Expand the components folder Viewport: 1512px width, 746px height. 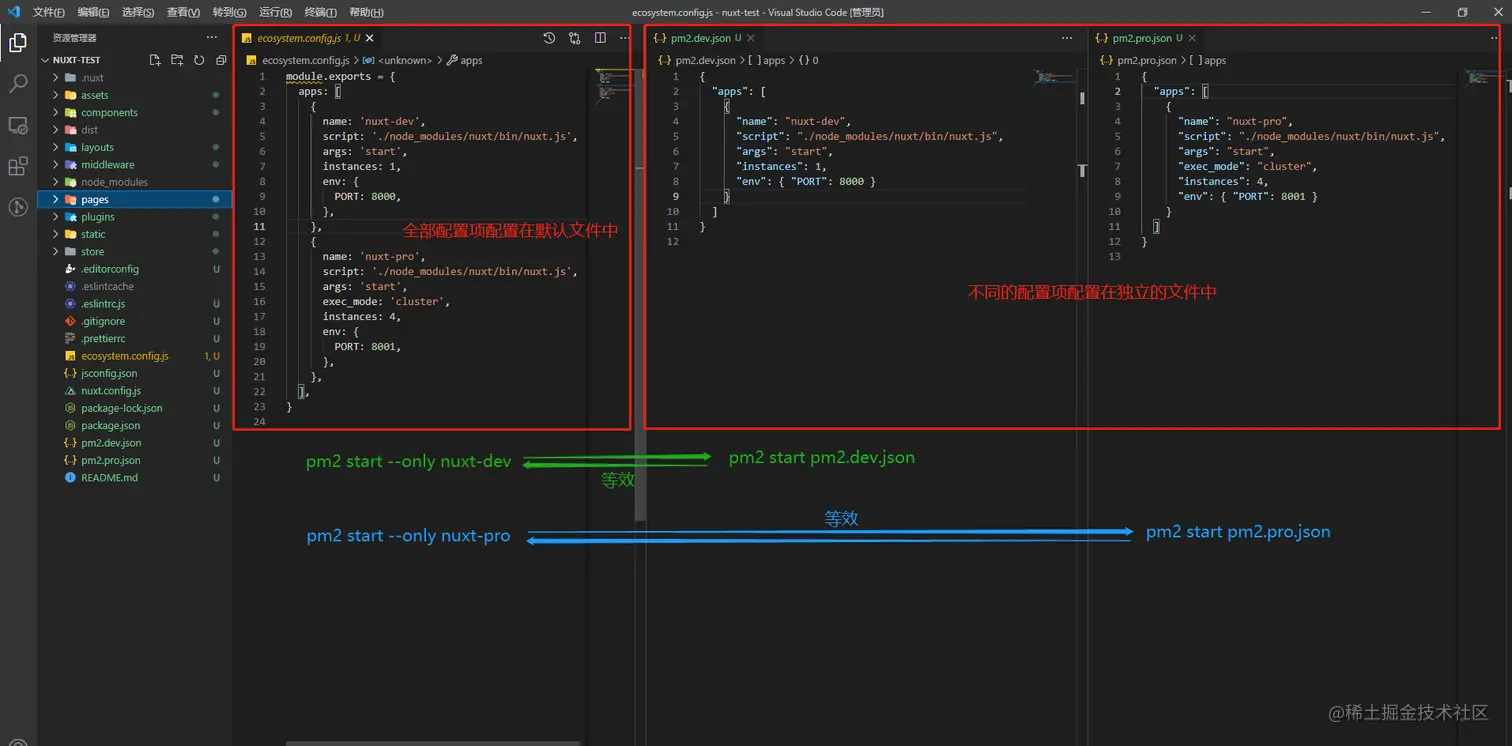pos(56,113)
